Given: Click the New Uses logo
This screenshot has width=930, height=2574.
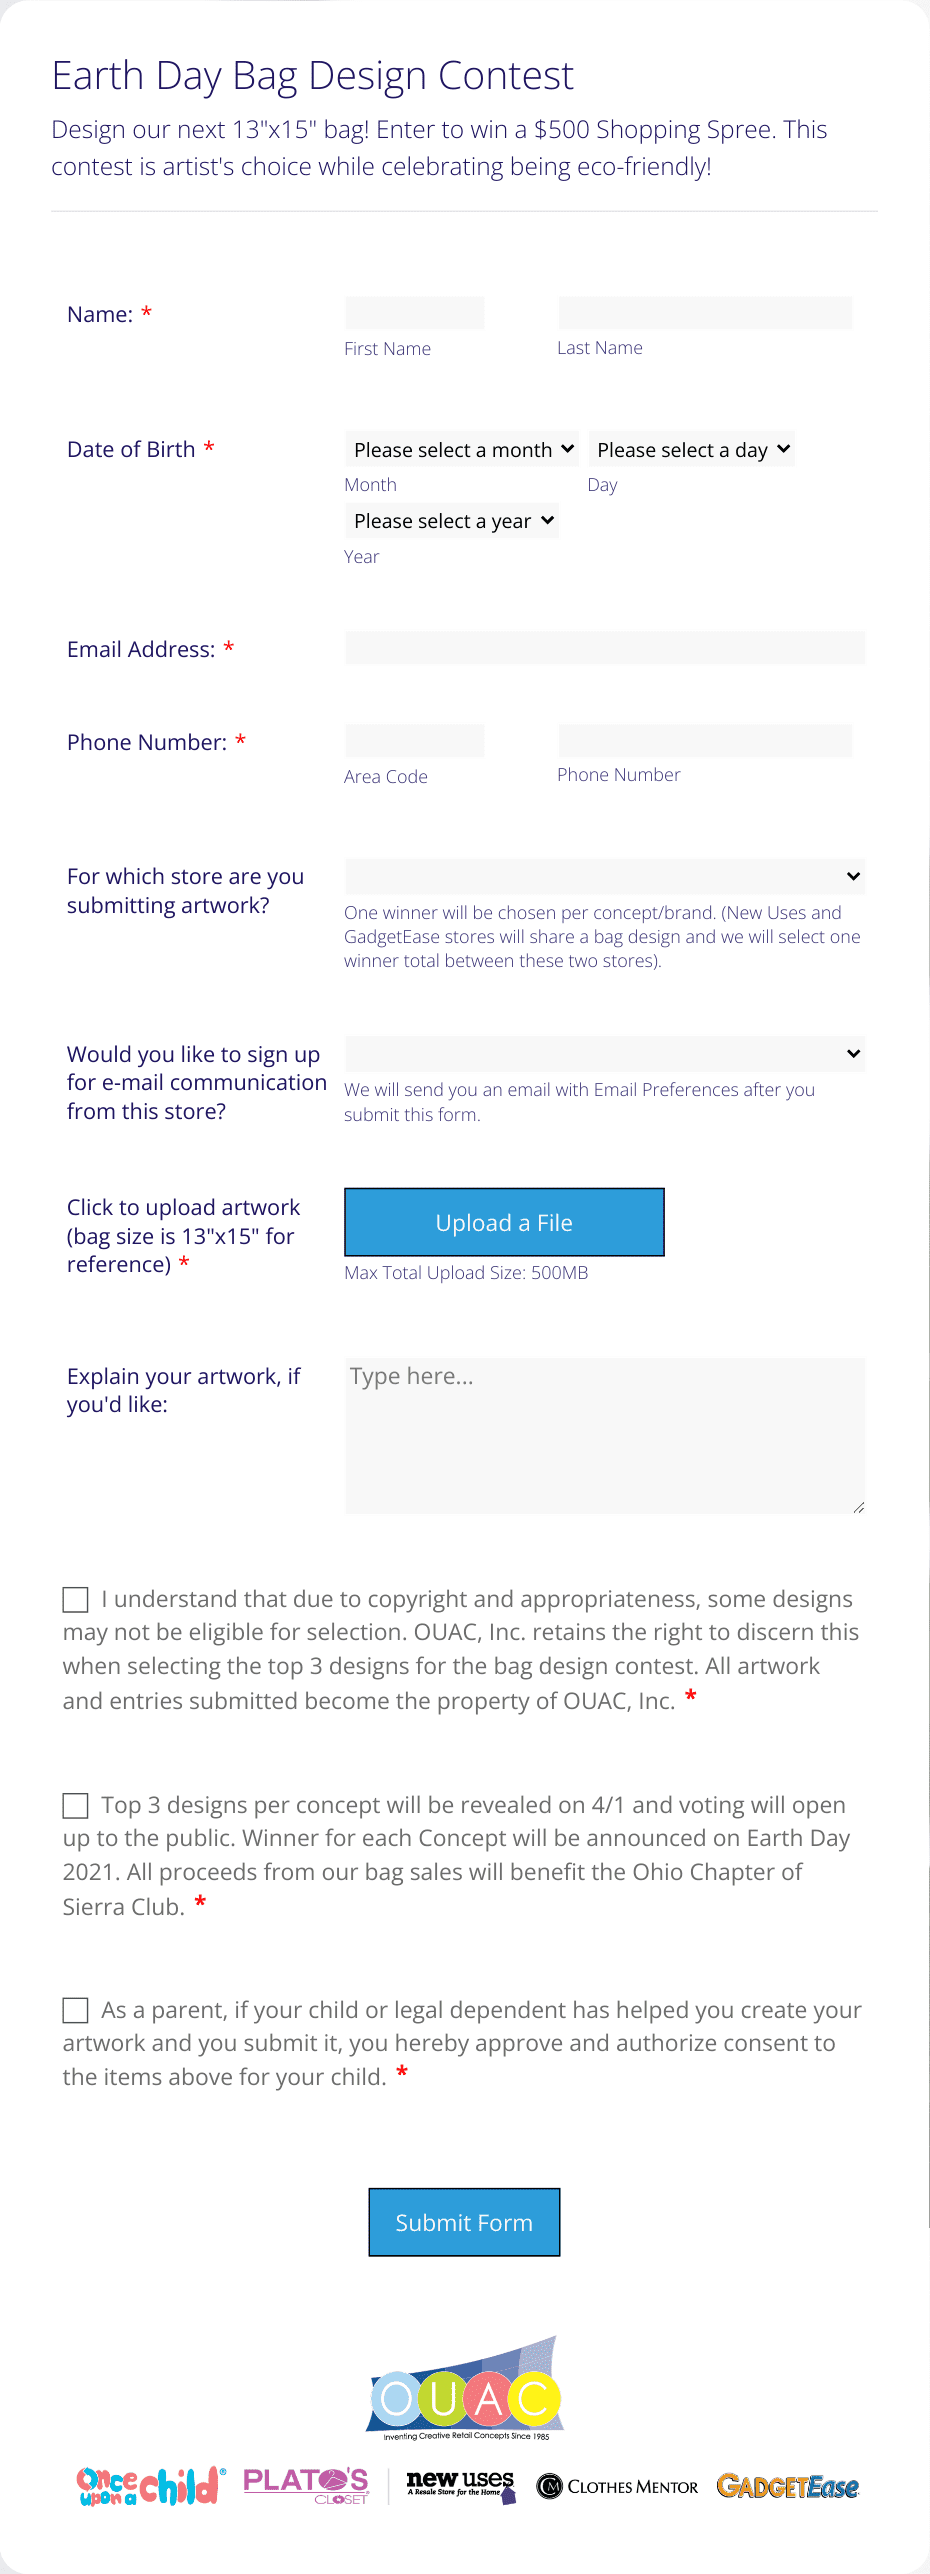Looking at the screenshot, I should 461,2485.
